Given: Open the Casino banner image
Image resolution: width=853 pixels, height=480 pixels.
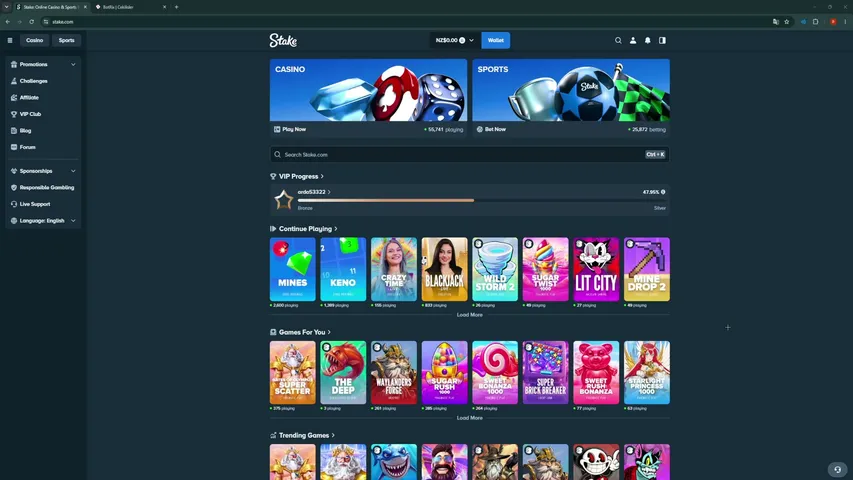Looking at the screenshot, I should [x=368, y=90].
